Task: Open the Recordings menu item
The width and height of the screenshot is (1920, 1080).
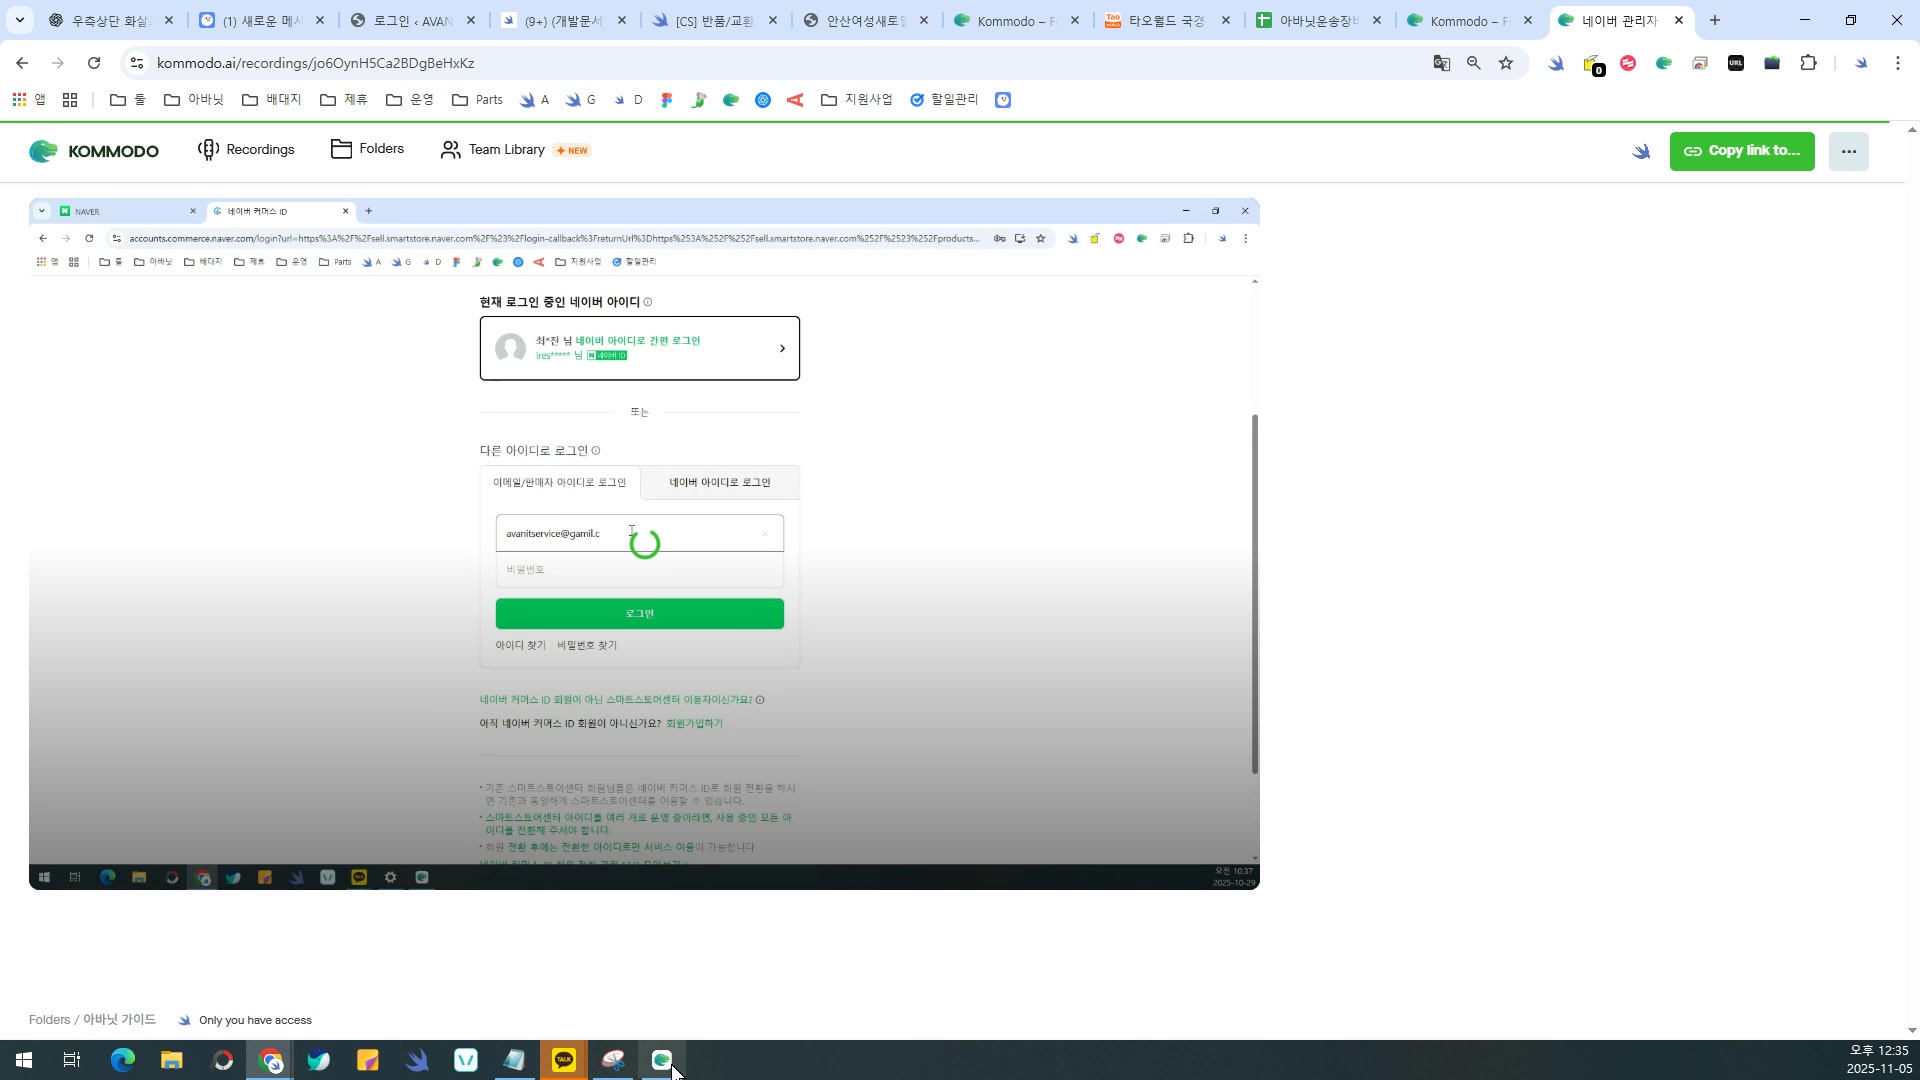Action: 246,150
